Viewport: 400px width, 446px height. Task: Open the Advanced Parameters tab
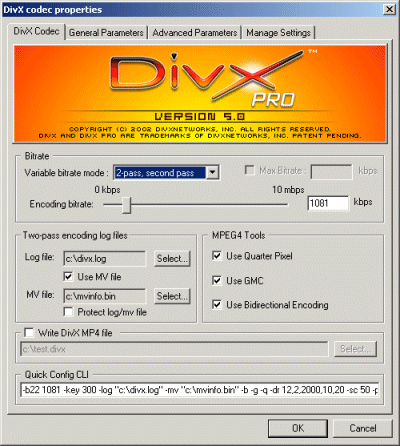coord(195,33)
